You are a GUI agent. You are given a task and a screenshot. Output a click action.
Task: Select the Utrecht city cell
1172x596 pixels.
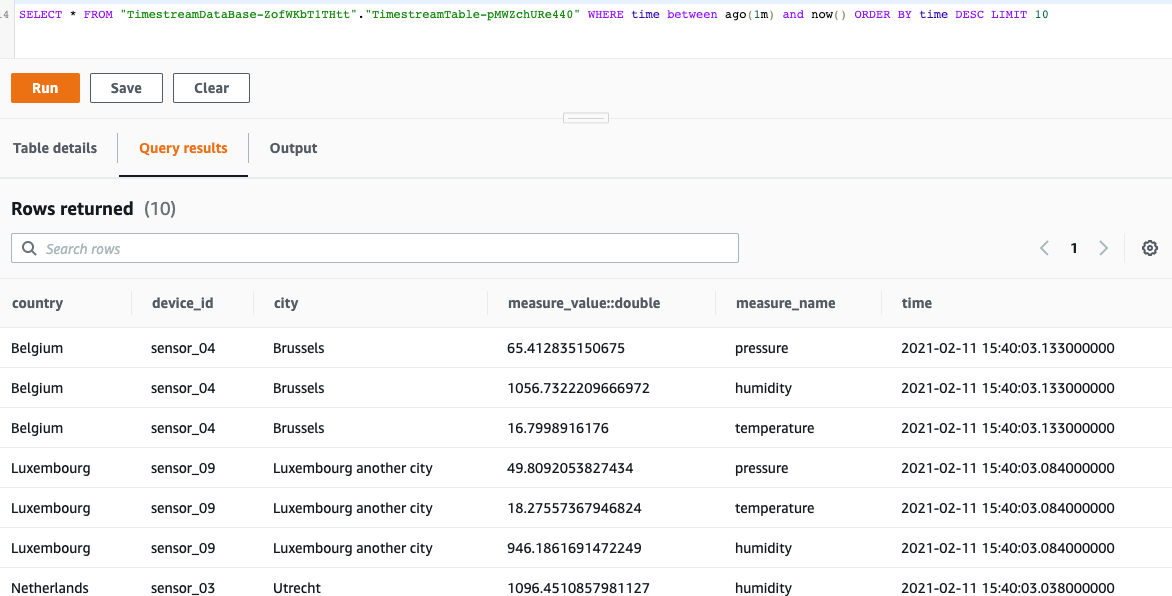[x=296, y=587]
